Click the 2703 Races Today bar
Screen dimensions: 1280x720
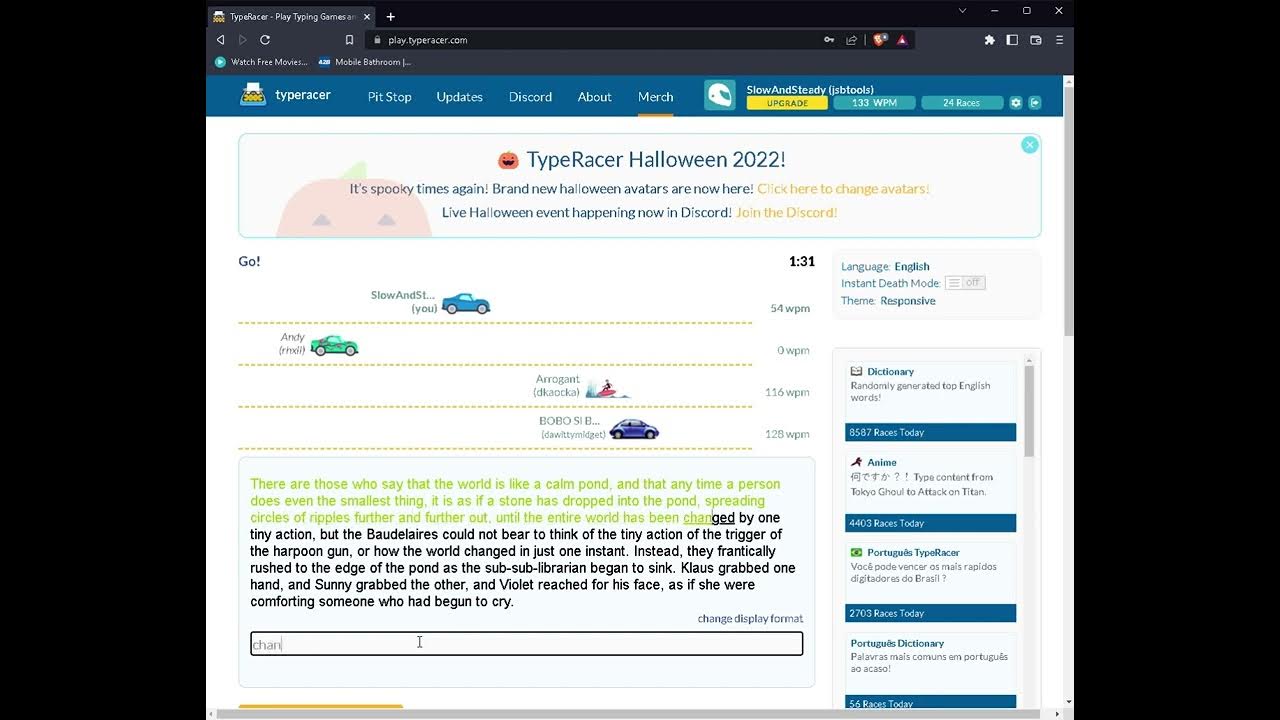[930, 613]
